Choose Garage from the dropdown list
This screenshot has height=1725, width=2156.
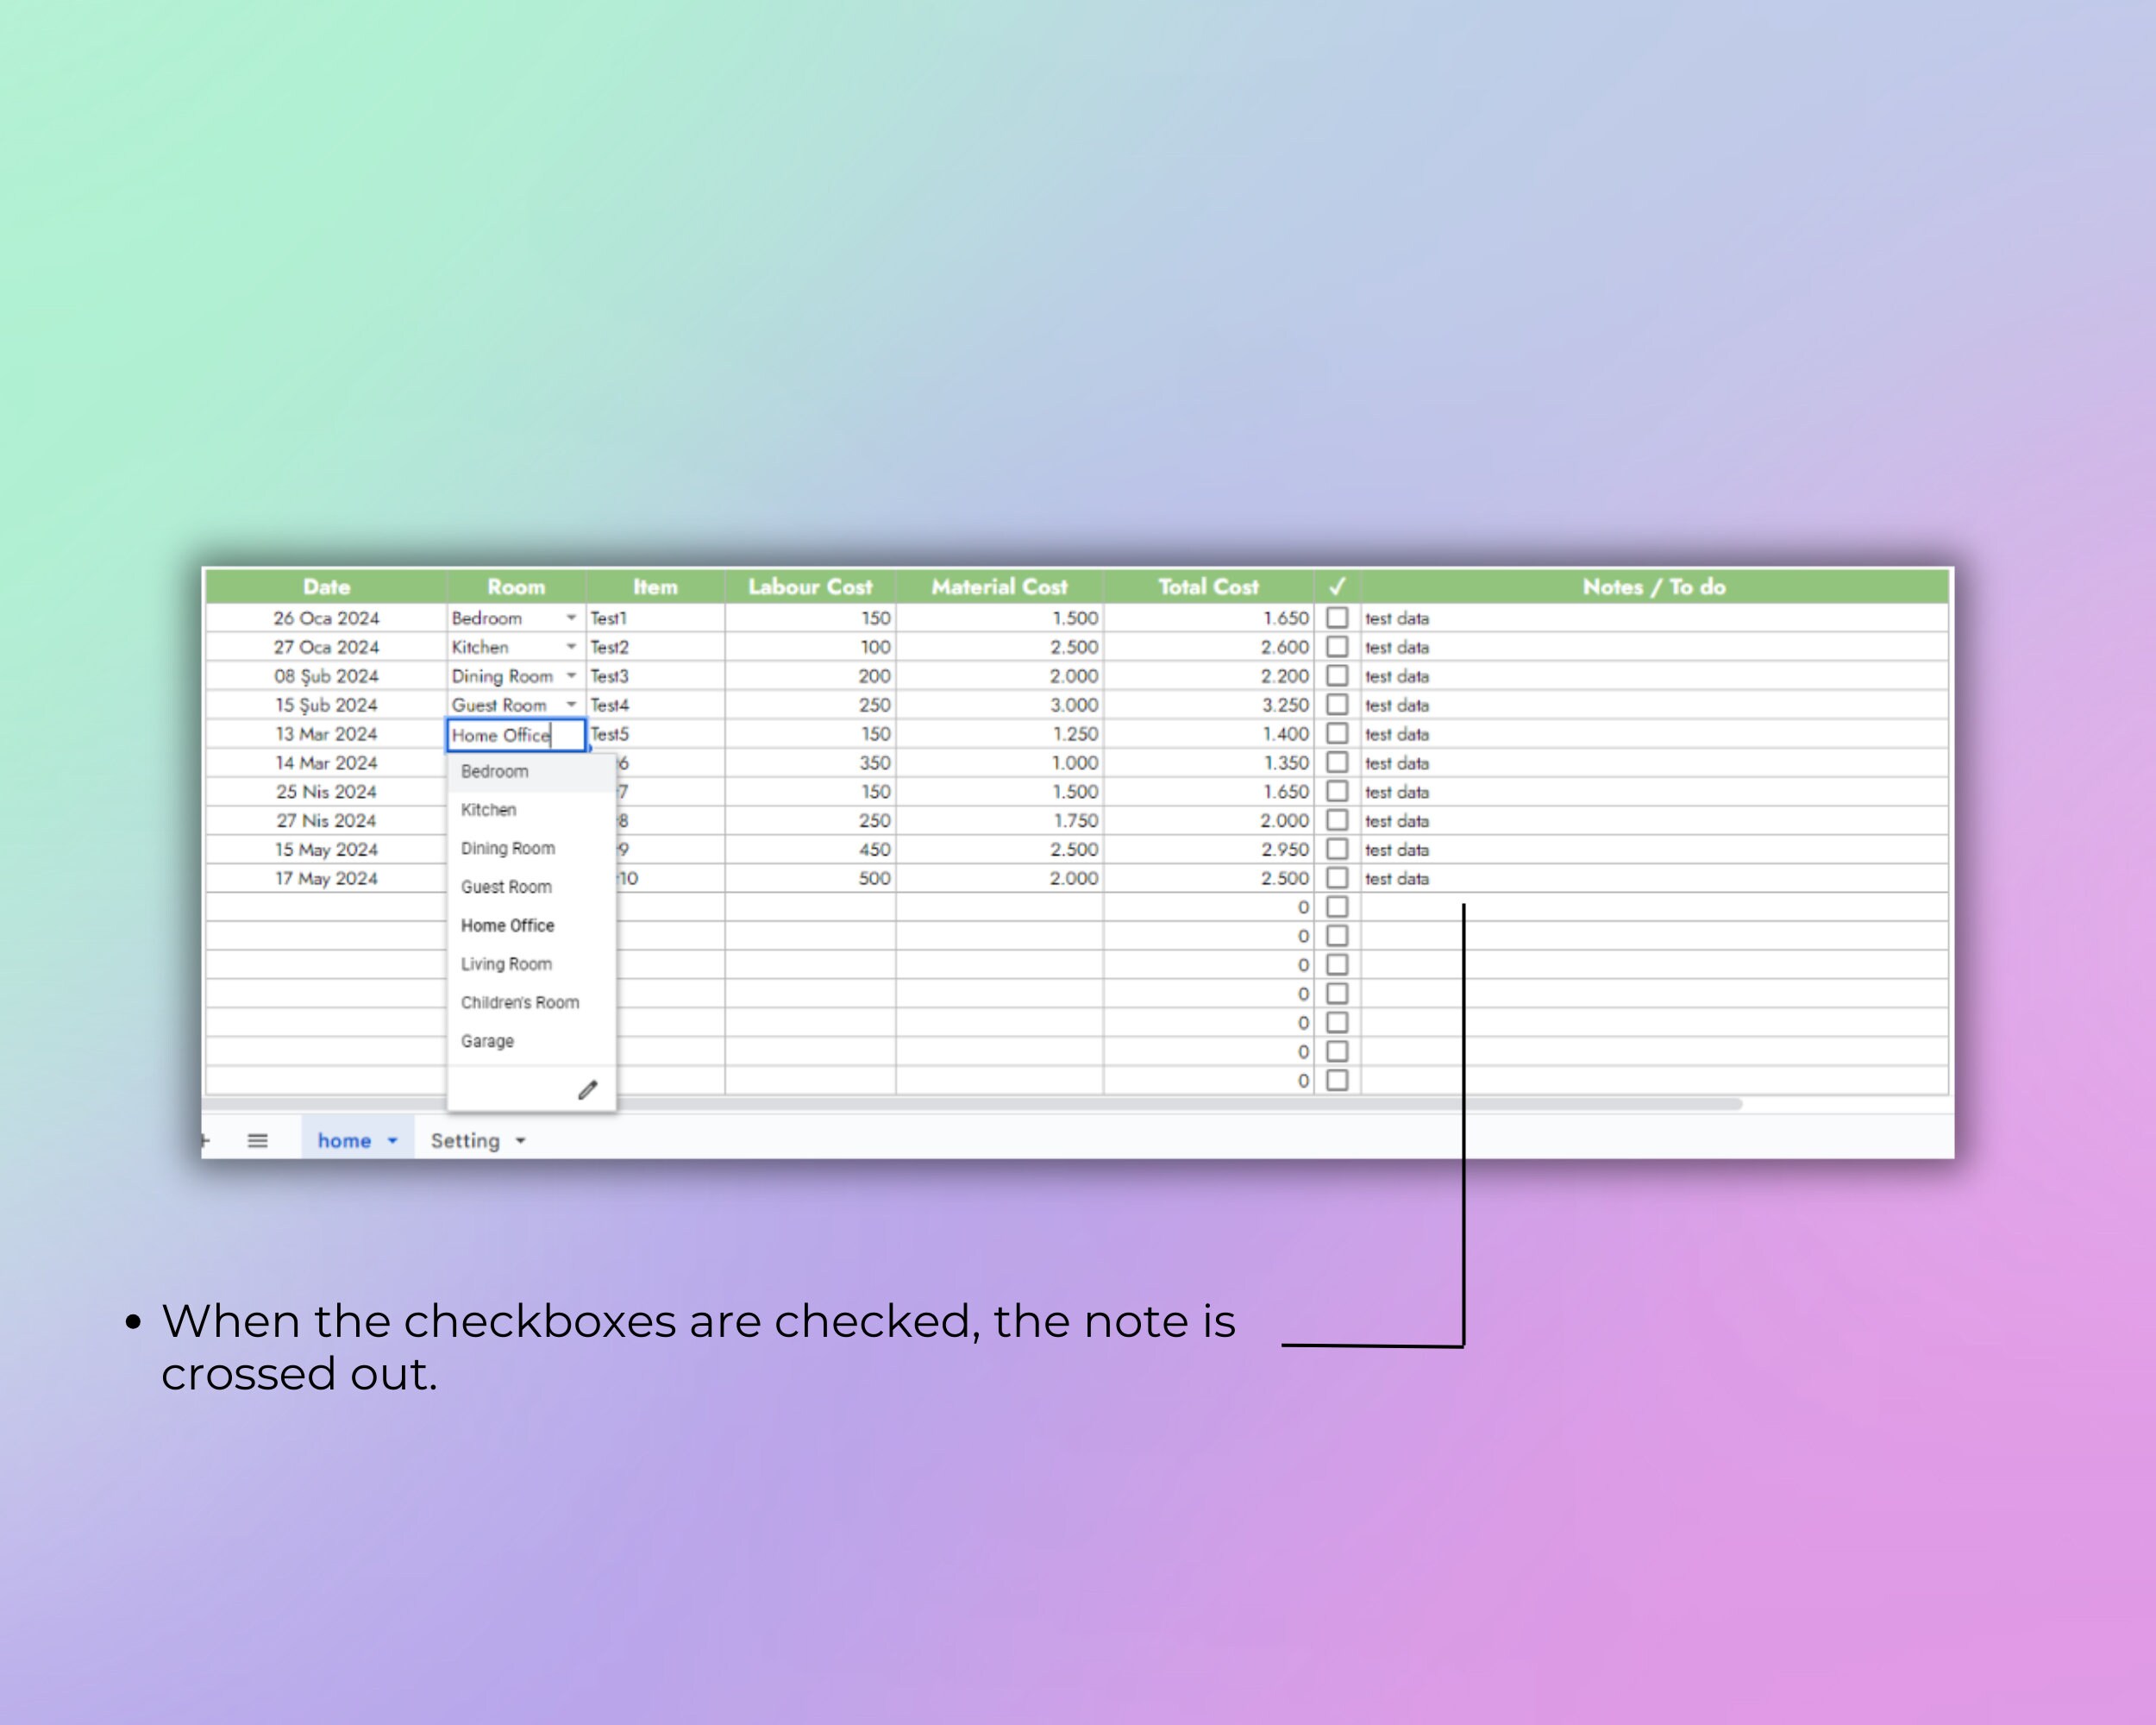tap(531, 1041)
